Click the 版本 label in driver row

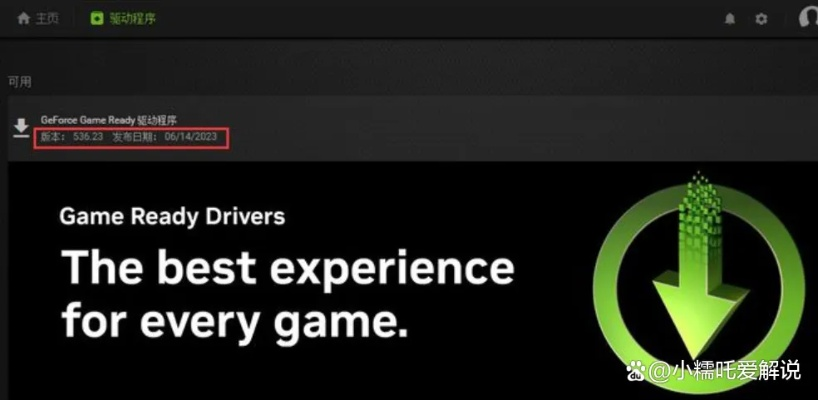53,137
